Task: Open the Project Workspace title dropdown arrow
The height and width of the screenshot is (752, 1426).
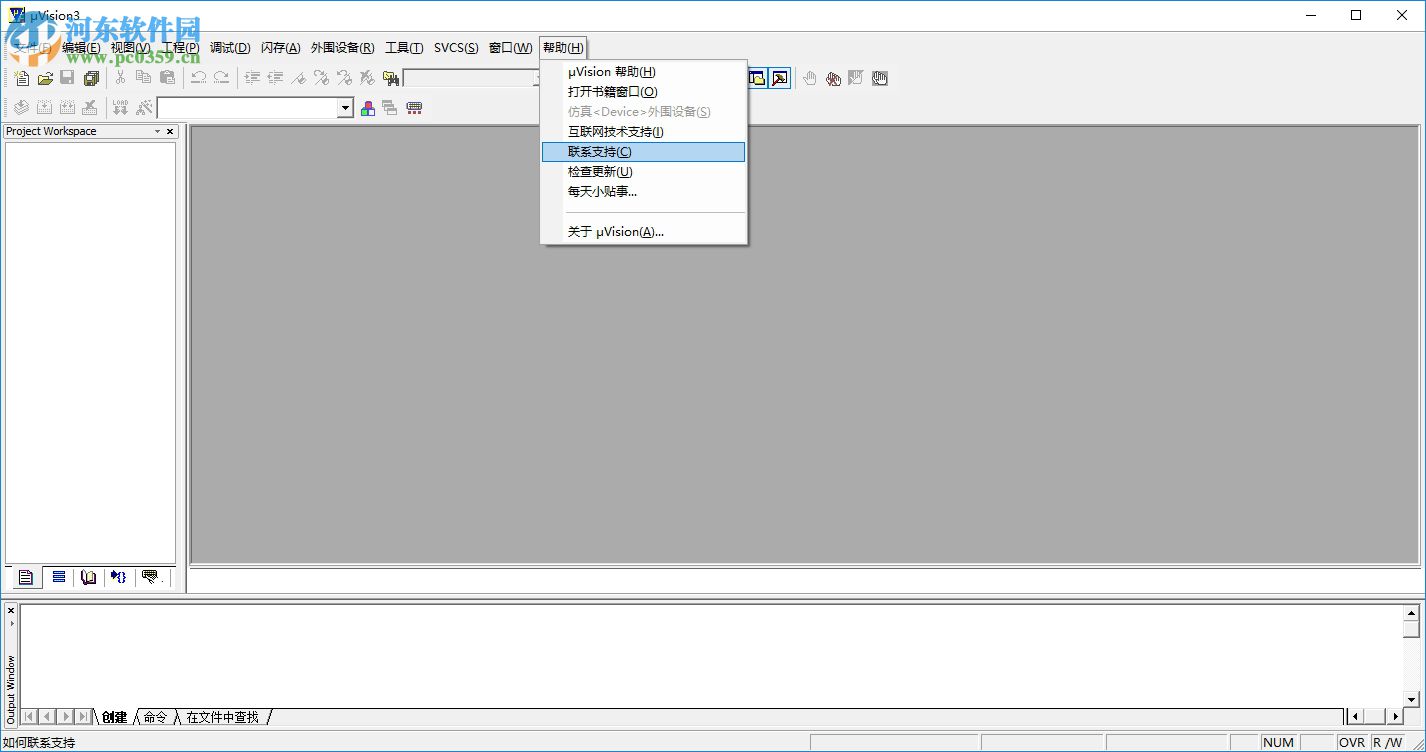Action: [156, 130]
